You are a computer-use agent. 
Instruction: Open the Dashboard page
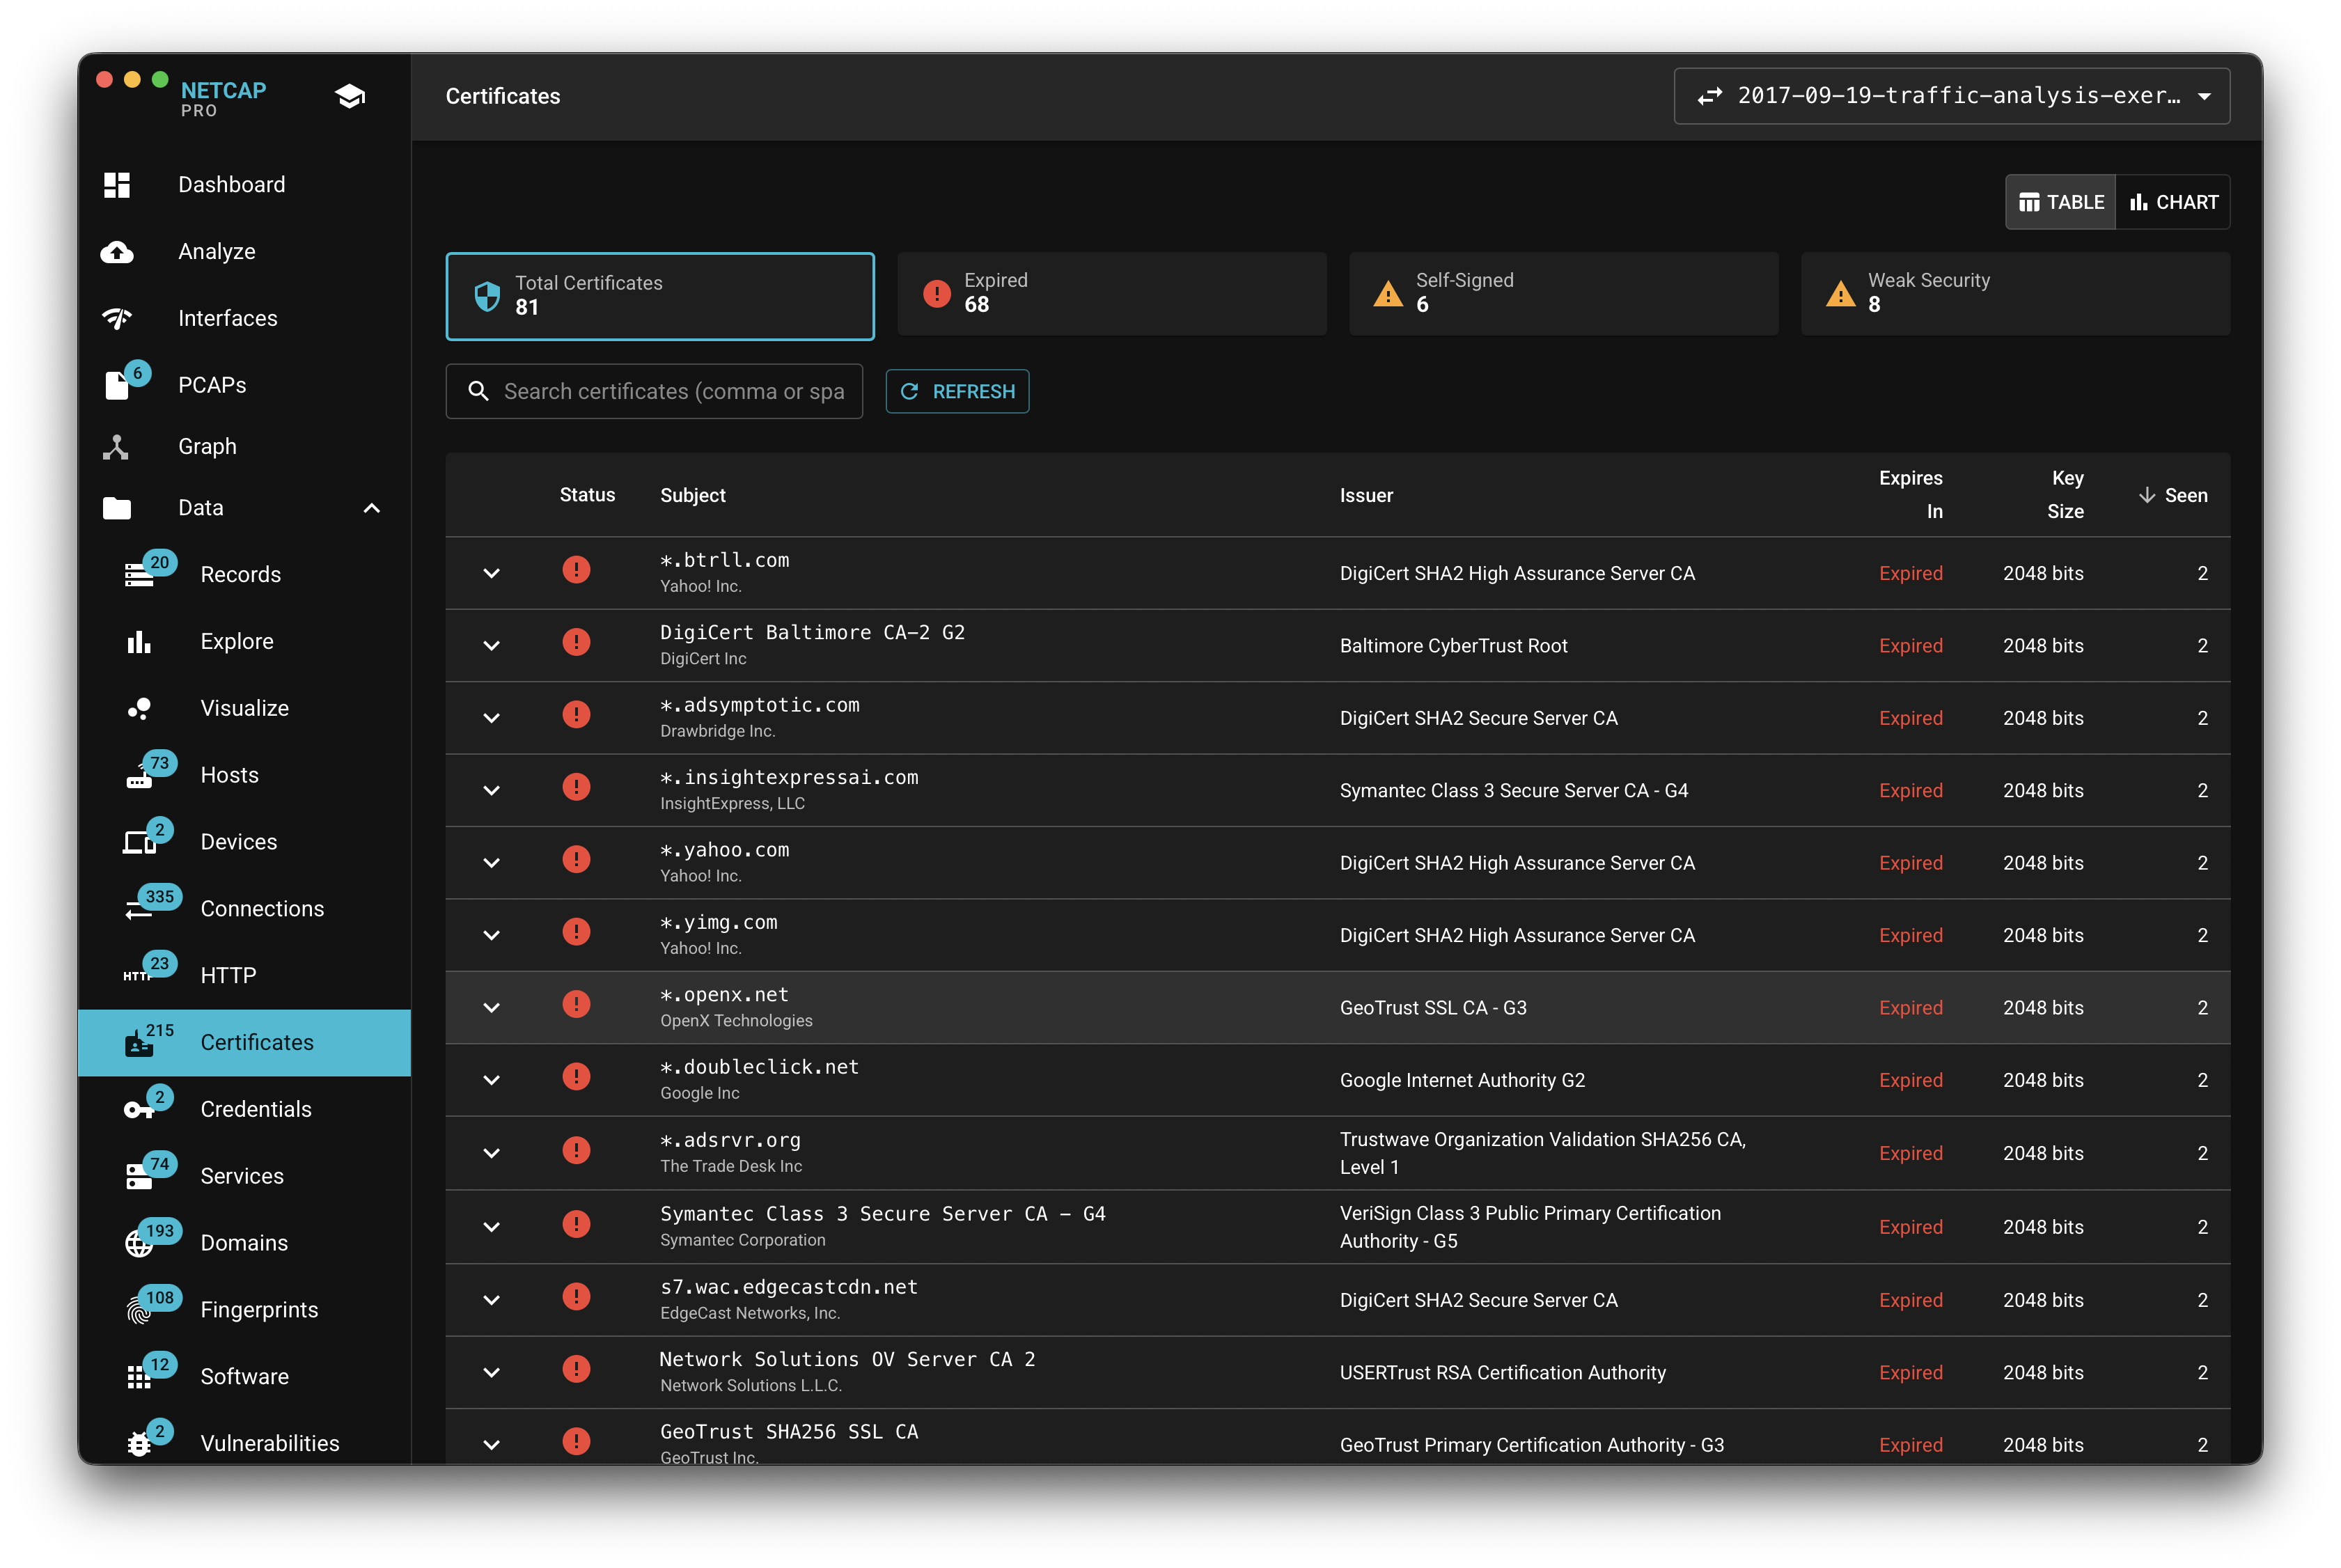[244, 185]
